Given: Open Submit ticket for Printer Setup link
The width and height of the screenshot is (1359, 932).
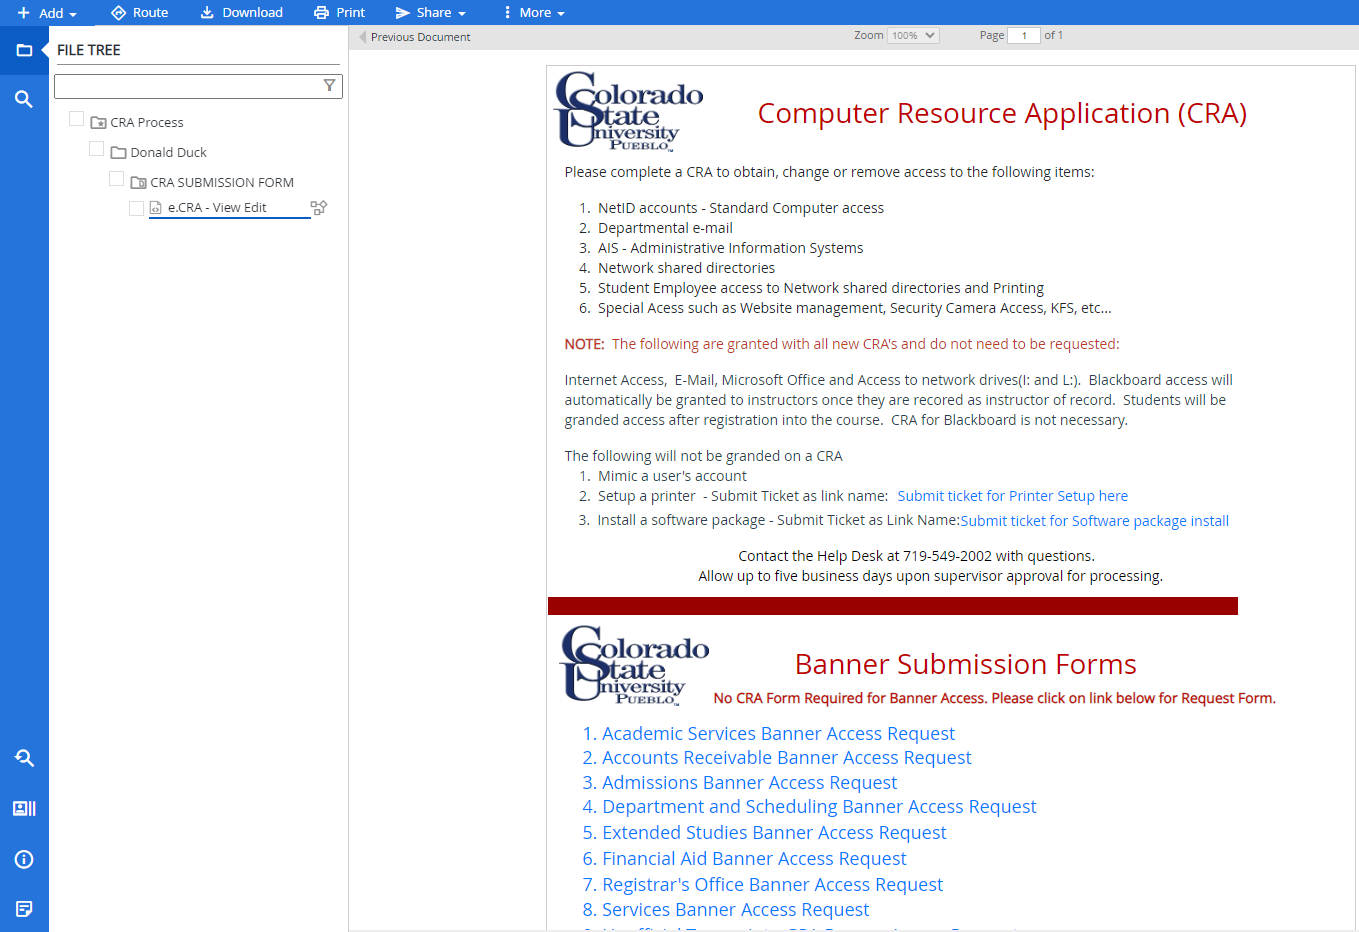Looking at the screenshot, I should [1012, 496].
